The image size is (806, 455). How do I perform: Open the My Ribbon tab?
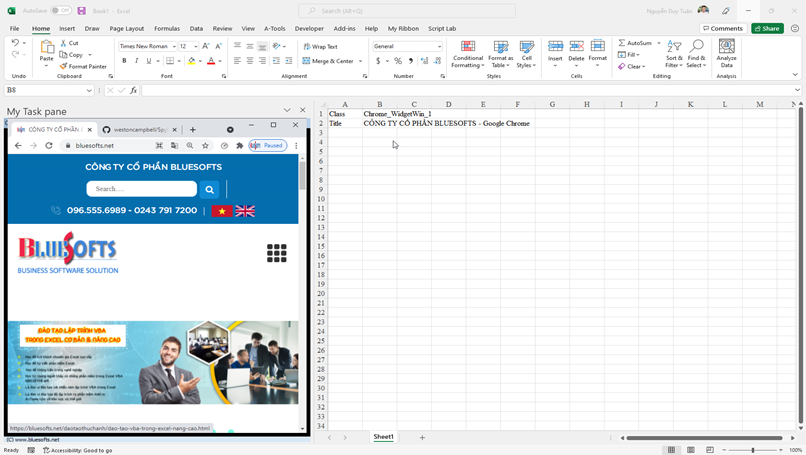(403, 29)
